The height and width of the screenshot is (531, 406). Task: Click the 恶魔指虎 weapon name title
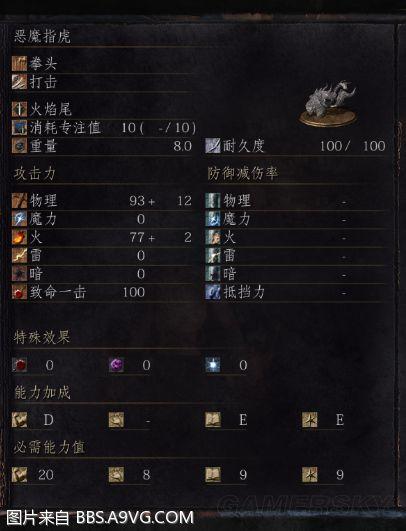click(x=42, y=37)
